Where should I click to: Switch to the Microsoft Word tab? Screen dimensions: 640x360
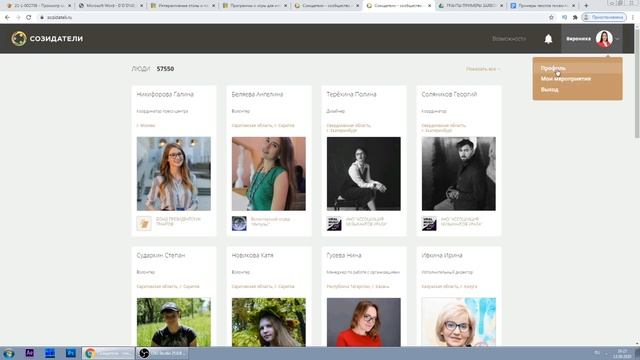[110, 6]
